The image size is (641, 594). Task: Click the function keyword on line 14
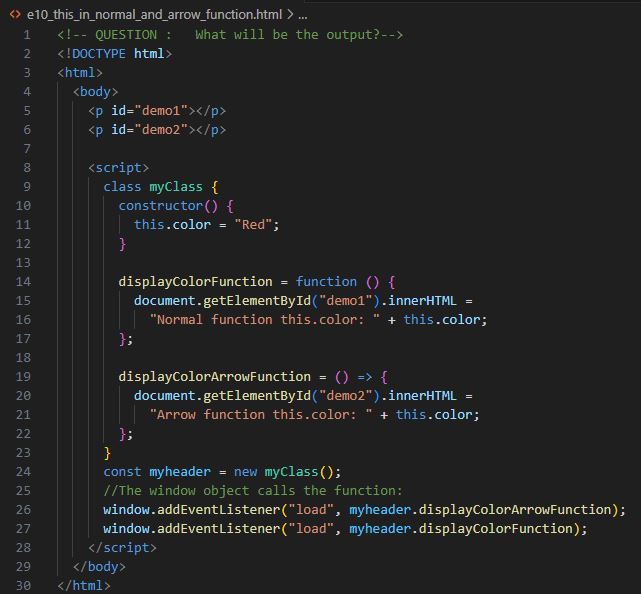326,282
